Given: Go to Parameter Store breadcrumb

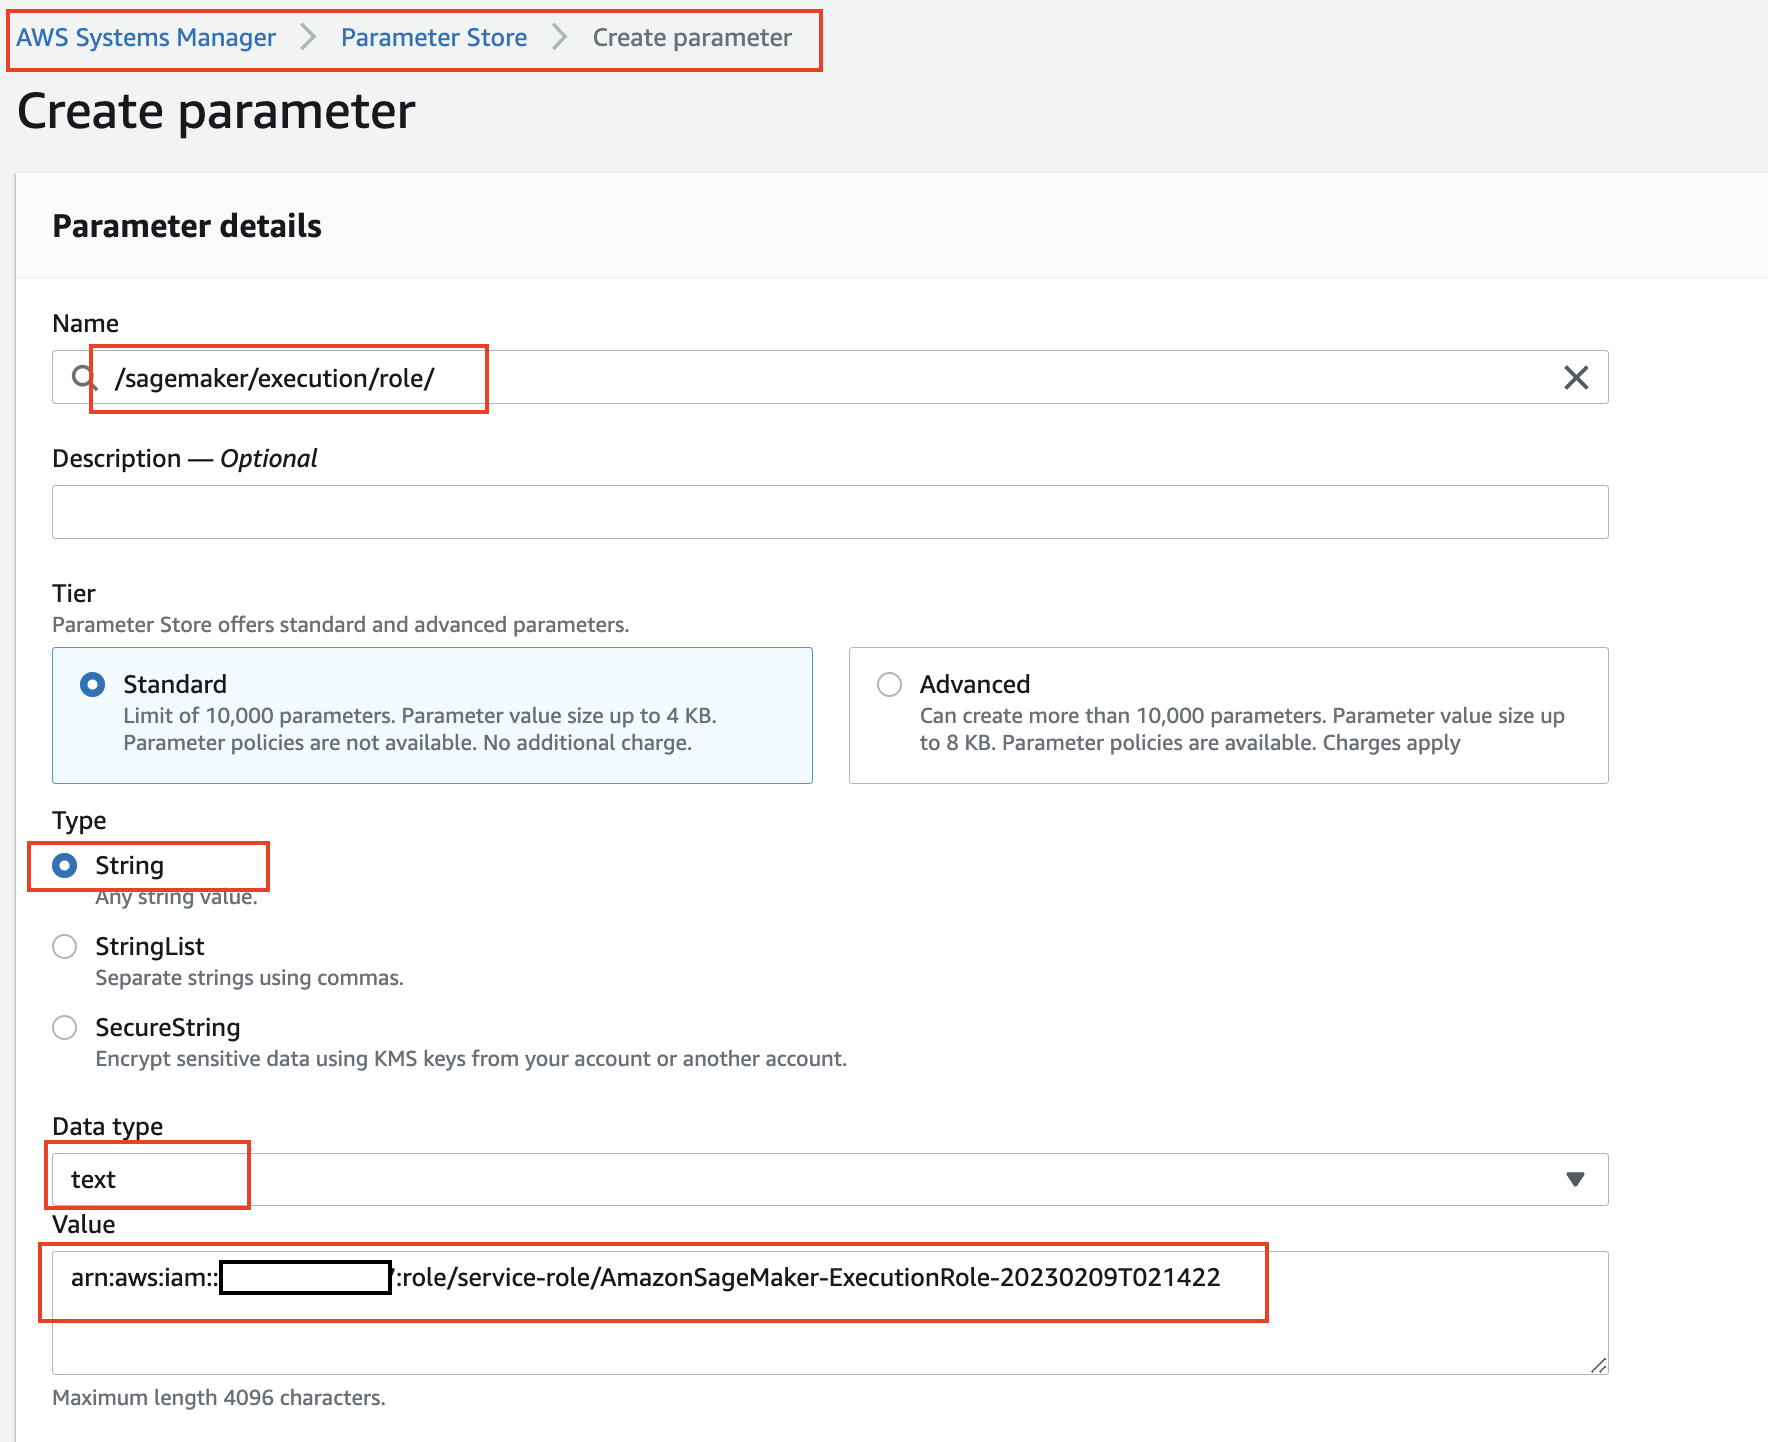Looking at the screenshot, I should (x=434, y=38).
